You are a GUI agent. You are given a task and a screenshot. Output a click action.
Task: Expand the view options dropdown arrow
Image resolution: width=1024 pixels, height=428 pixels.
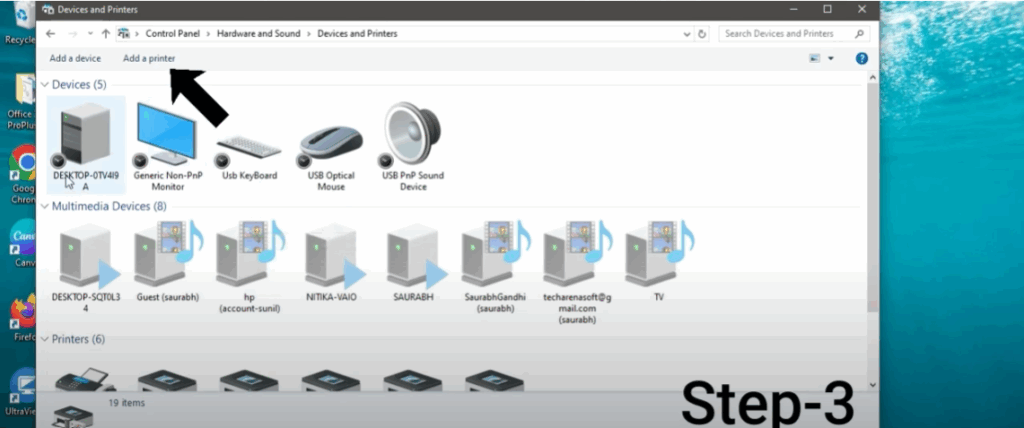point(831,59)
